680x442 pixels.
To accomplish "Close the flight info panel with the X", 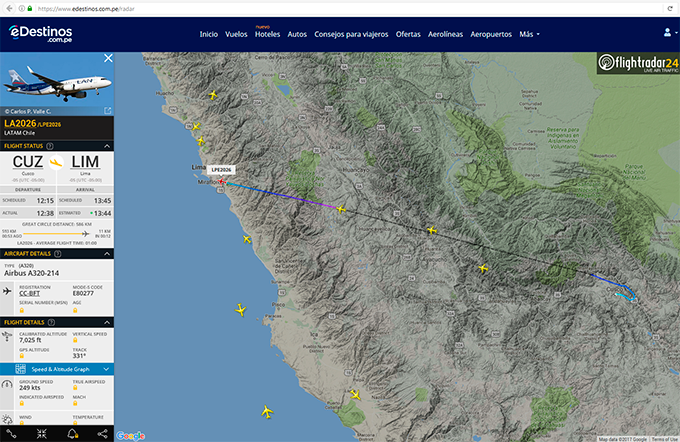I will (108, 58).
